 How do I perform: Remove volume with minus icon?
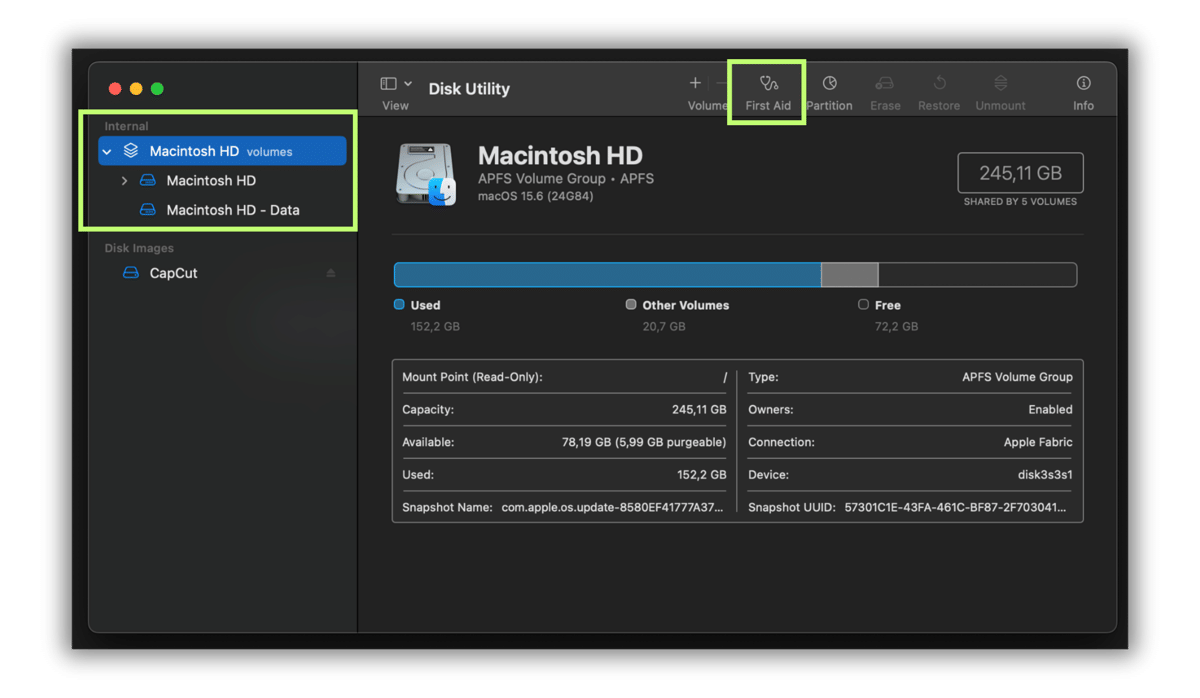point(721,83)
